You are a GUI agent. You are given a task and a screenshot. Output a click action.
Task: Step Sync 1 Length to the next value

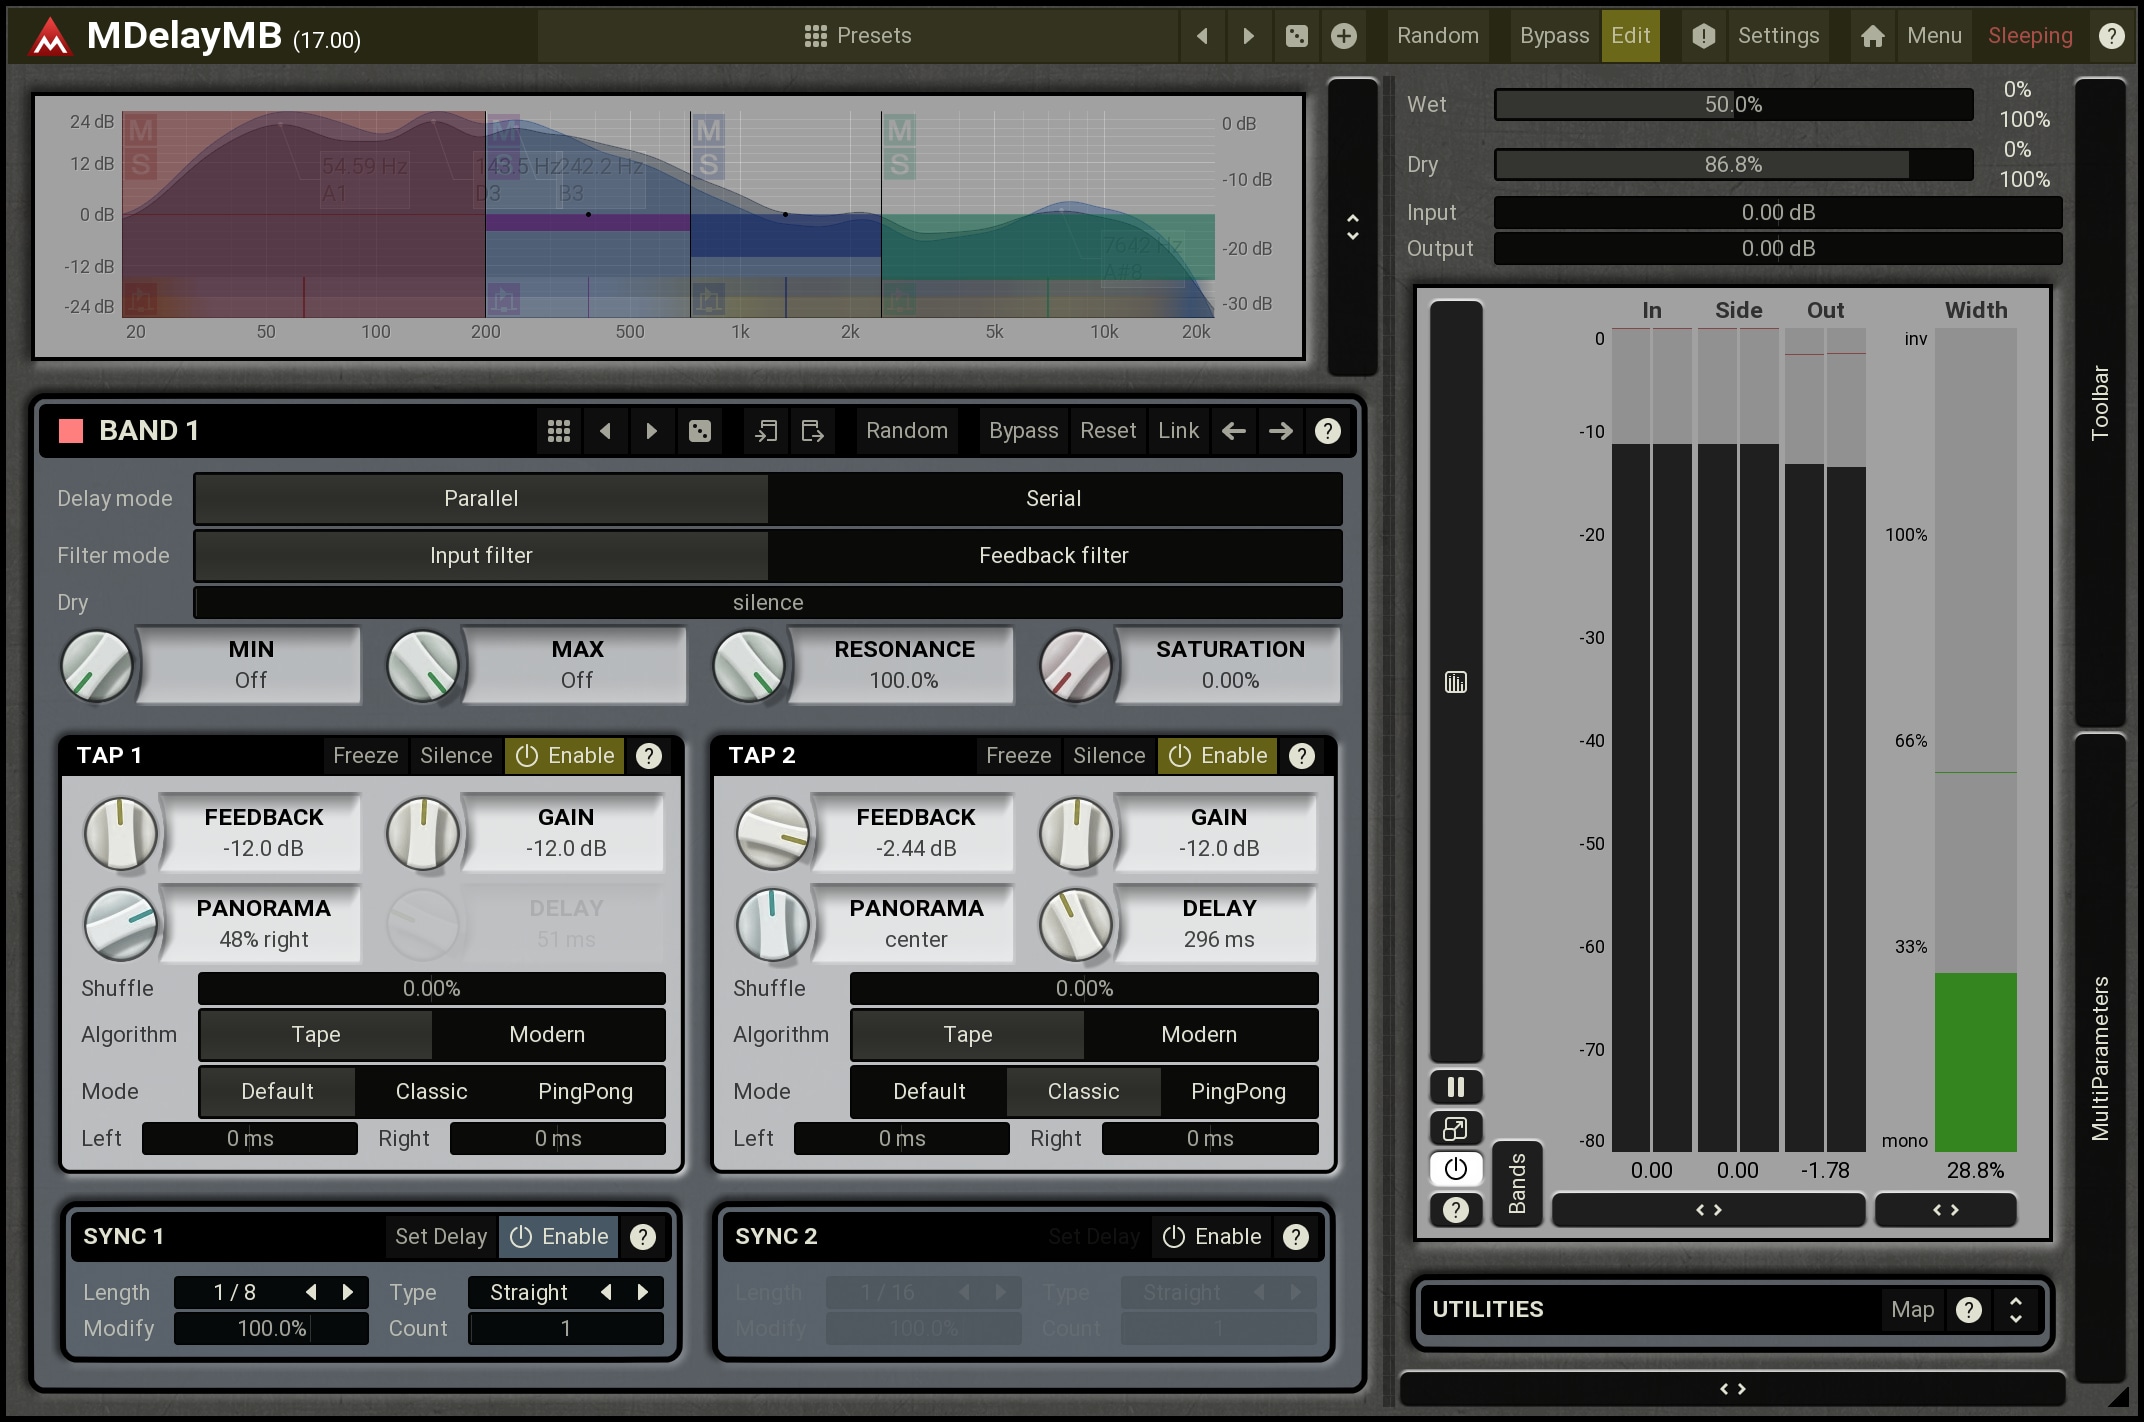pyautogui.click(x=348, y=1292)
